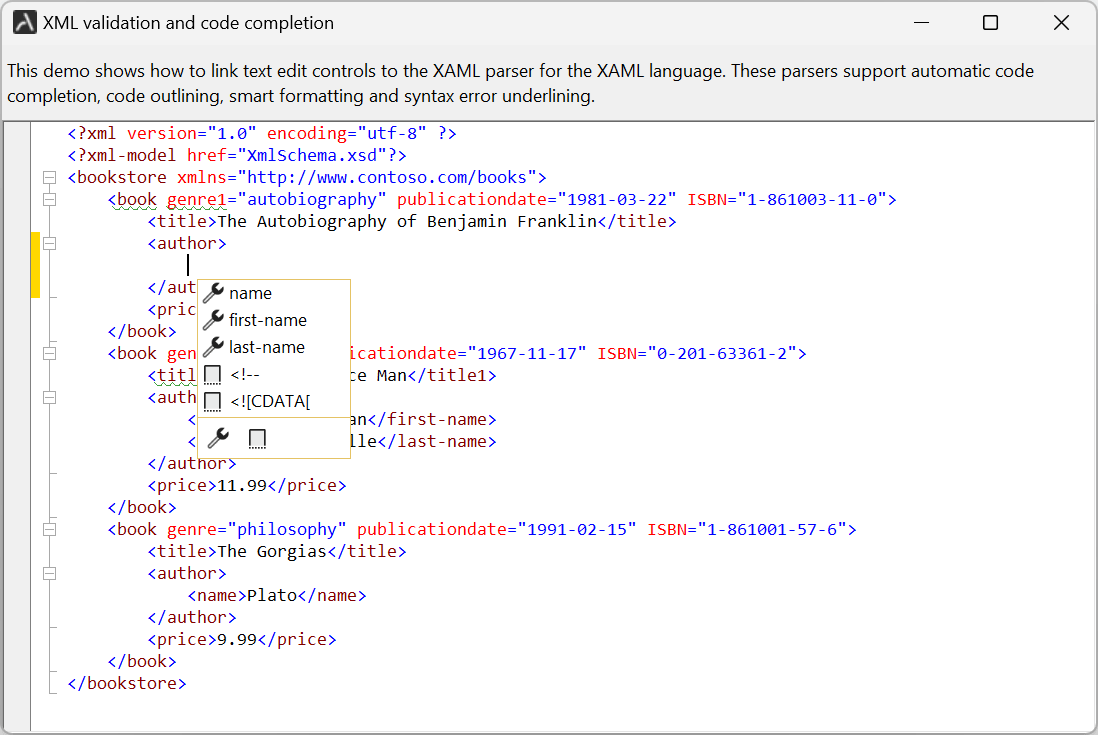Click 'The Gorgias' title text
Screen dimensions: 1098x735
(x=272, y=552)
